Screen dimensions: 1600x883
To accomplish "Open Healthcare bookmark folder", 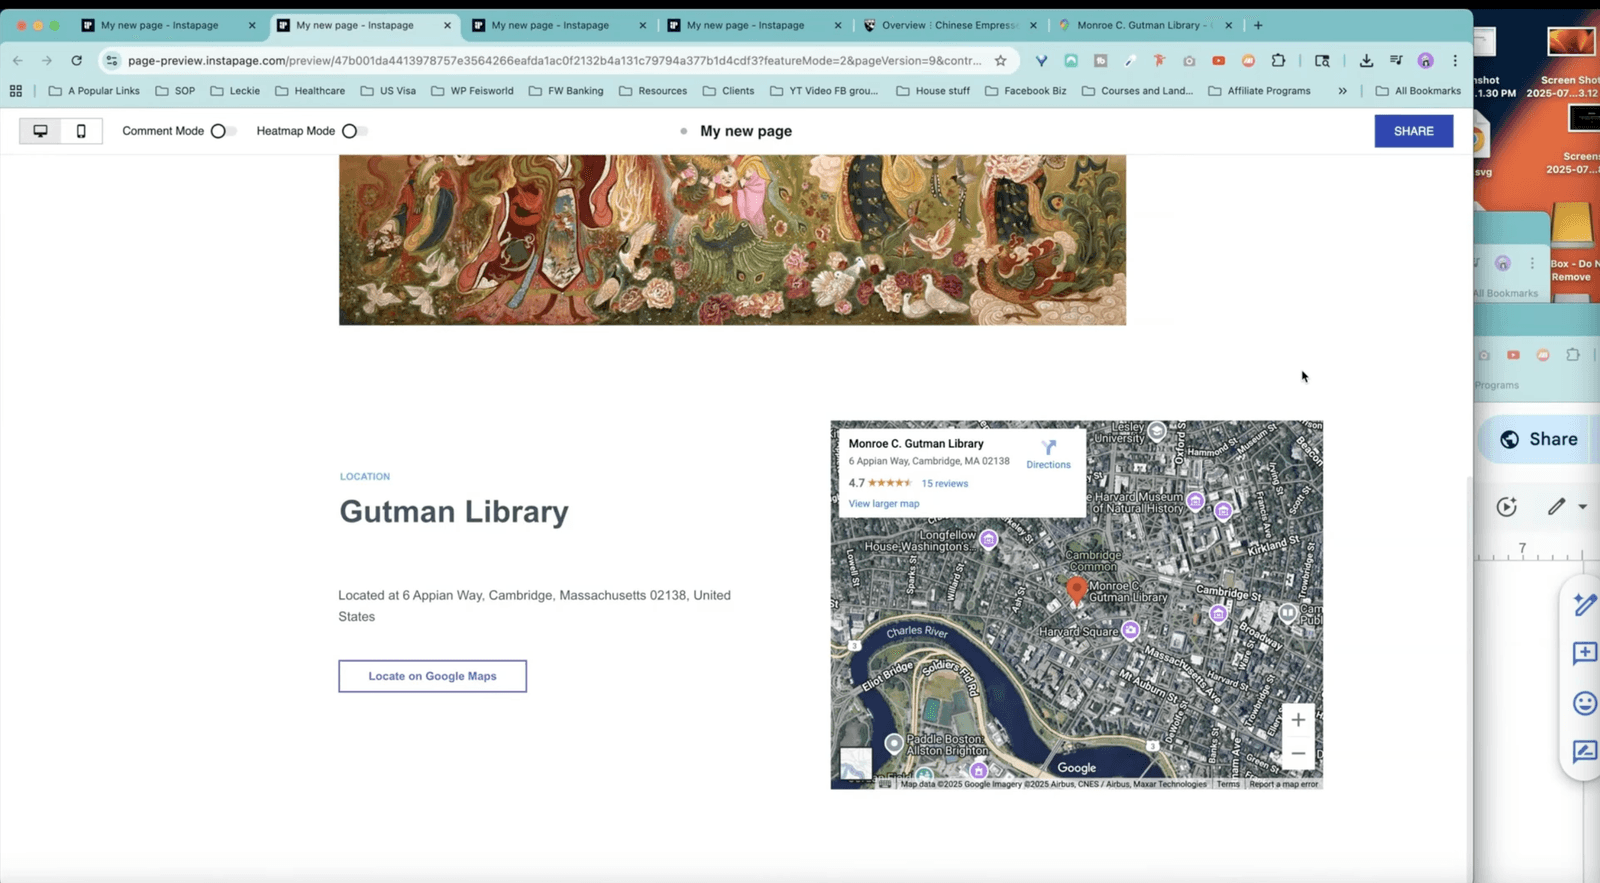I will pos(310,91).
